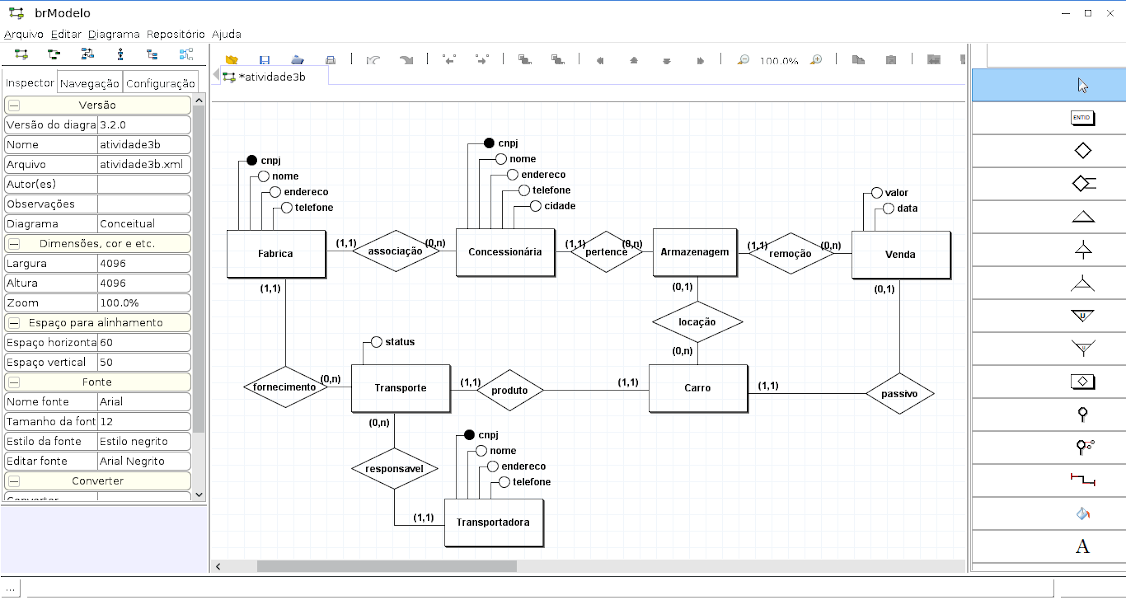Screen dimensions: 1126x600
Task: Open the Configuração tab
Action: click(x=160, y=83)
